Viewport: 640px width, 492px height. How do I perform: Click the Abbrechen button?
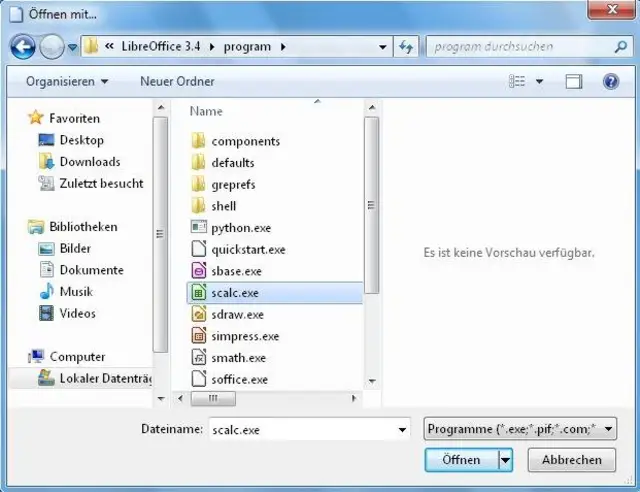(571, 460)
